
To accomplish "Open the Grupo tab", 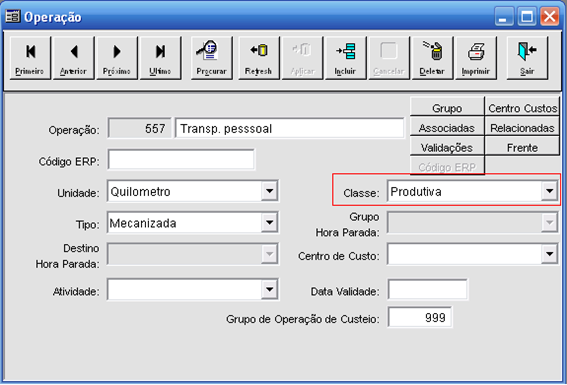I will click(447, 108).
